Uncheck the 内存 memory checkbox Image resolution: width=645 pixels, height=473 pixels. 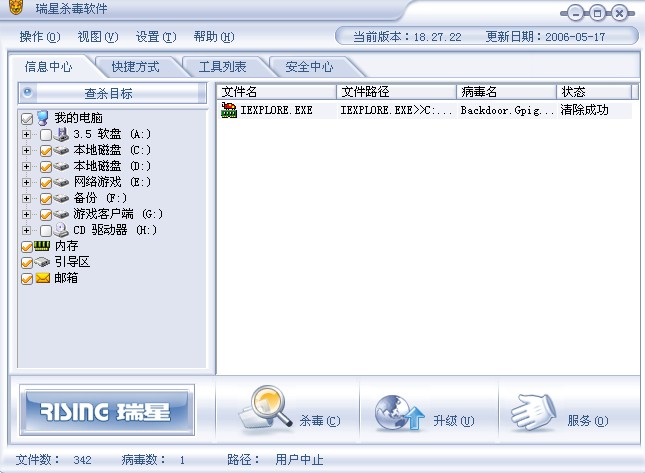pos(27,247)
